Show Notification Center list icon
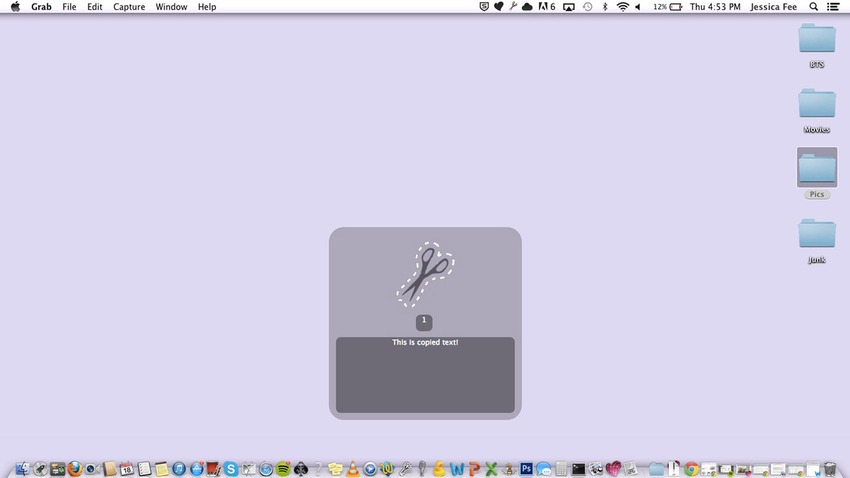The image size is (850, 478). click(833, 7)
